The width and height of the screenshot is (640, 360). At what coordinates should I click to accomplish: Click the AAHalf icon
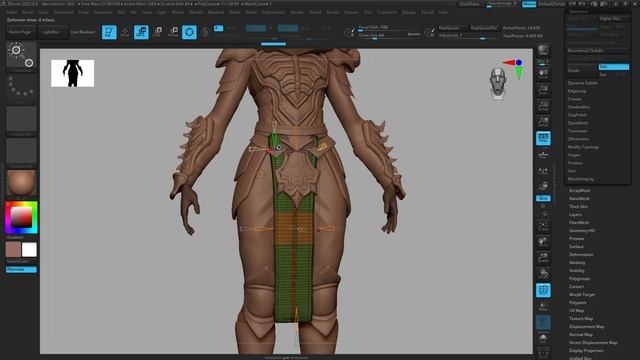click(x=543, y=122)
